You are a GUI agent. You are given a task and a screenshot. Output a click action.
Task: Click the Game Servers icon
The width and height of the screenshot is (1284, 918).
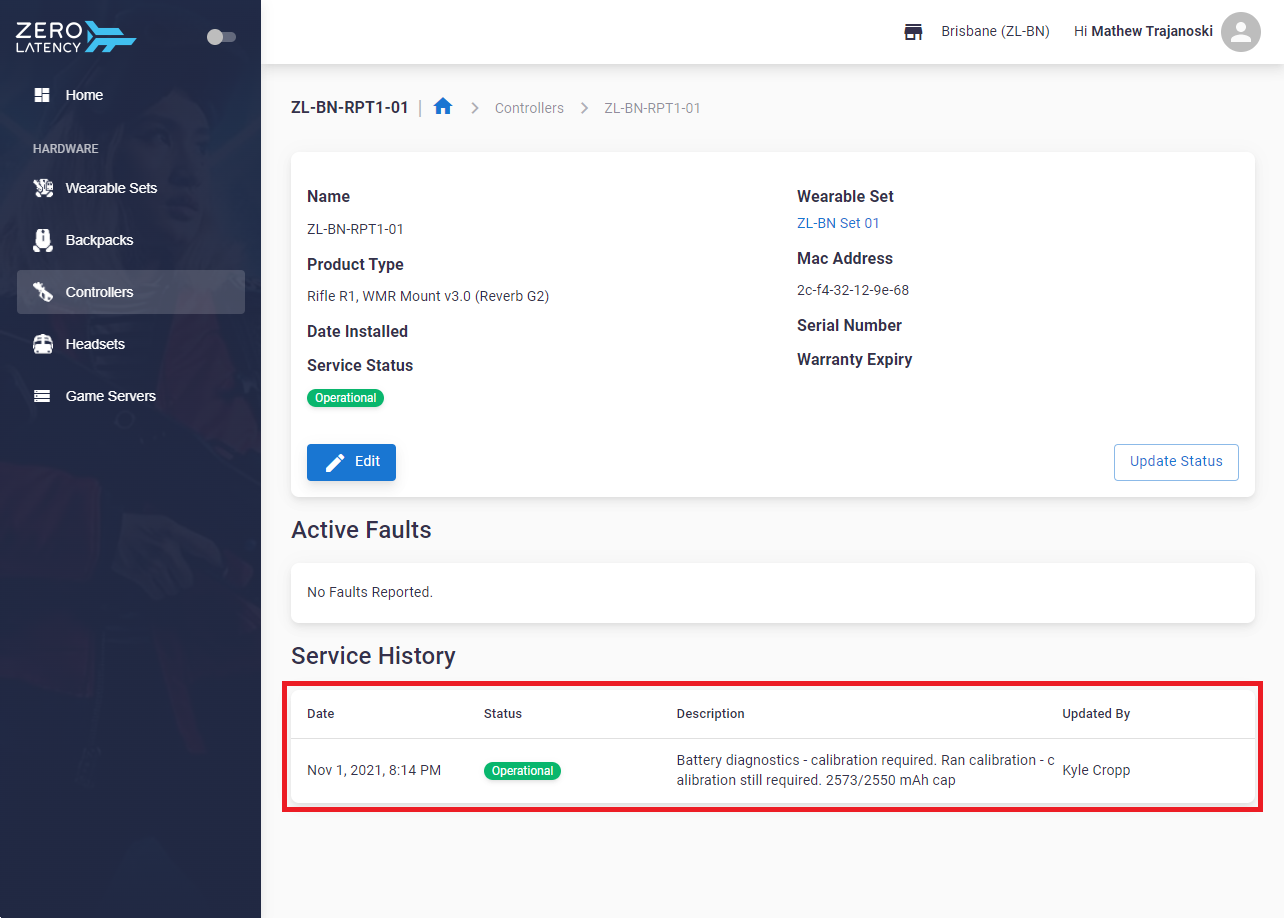tap(42, 396)
